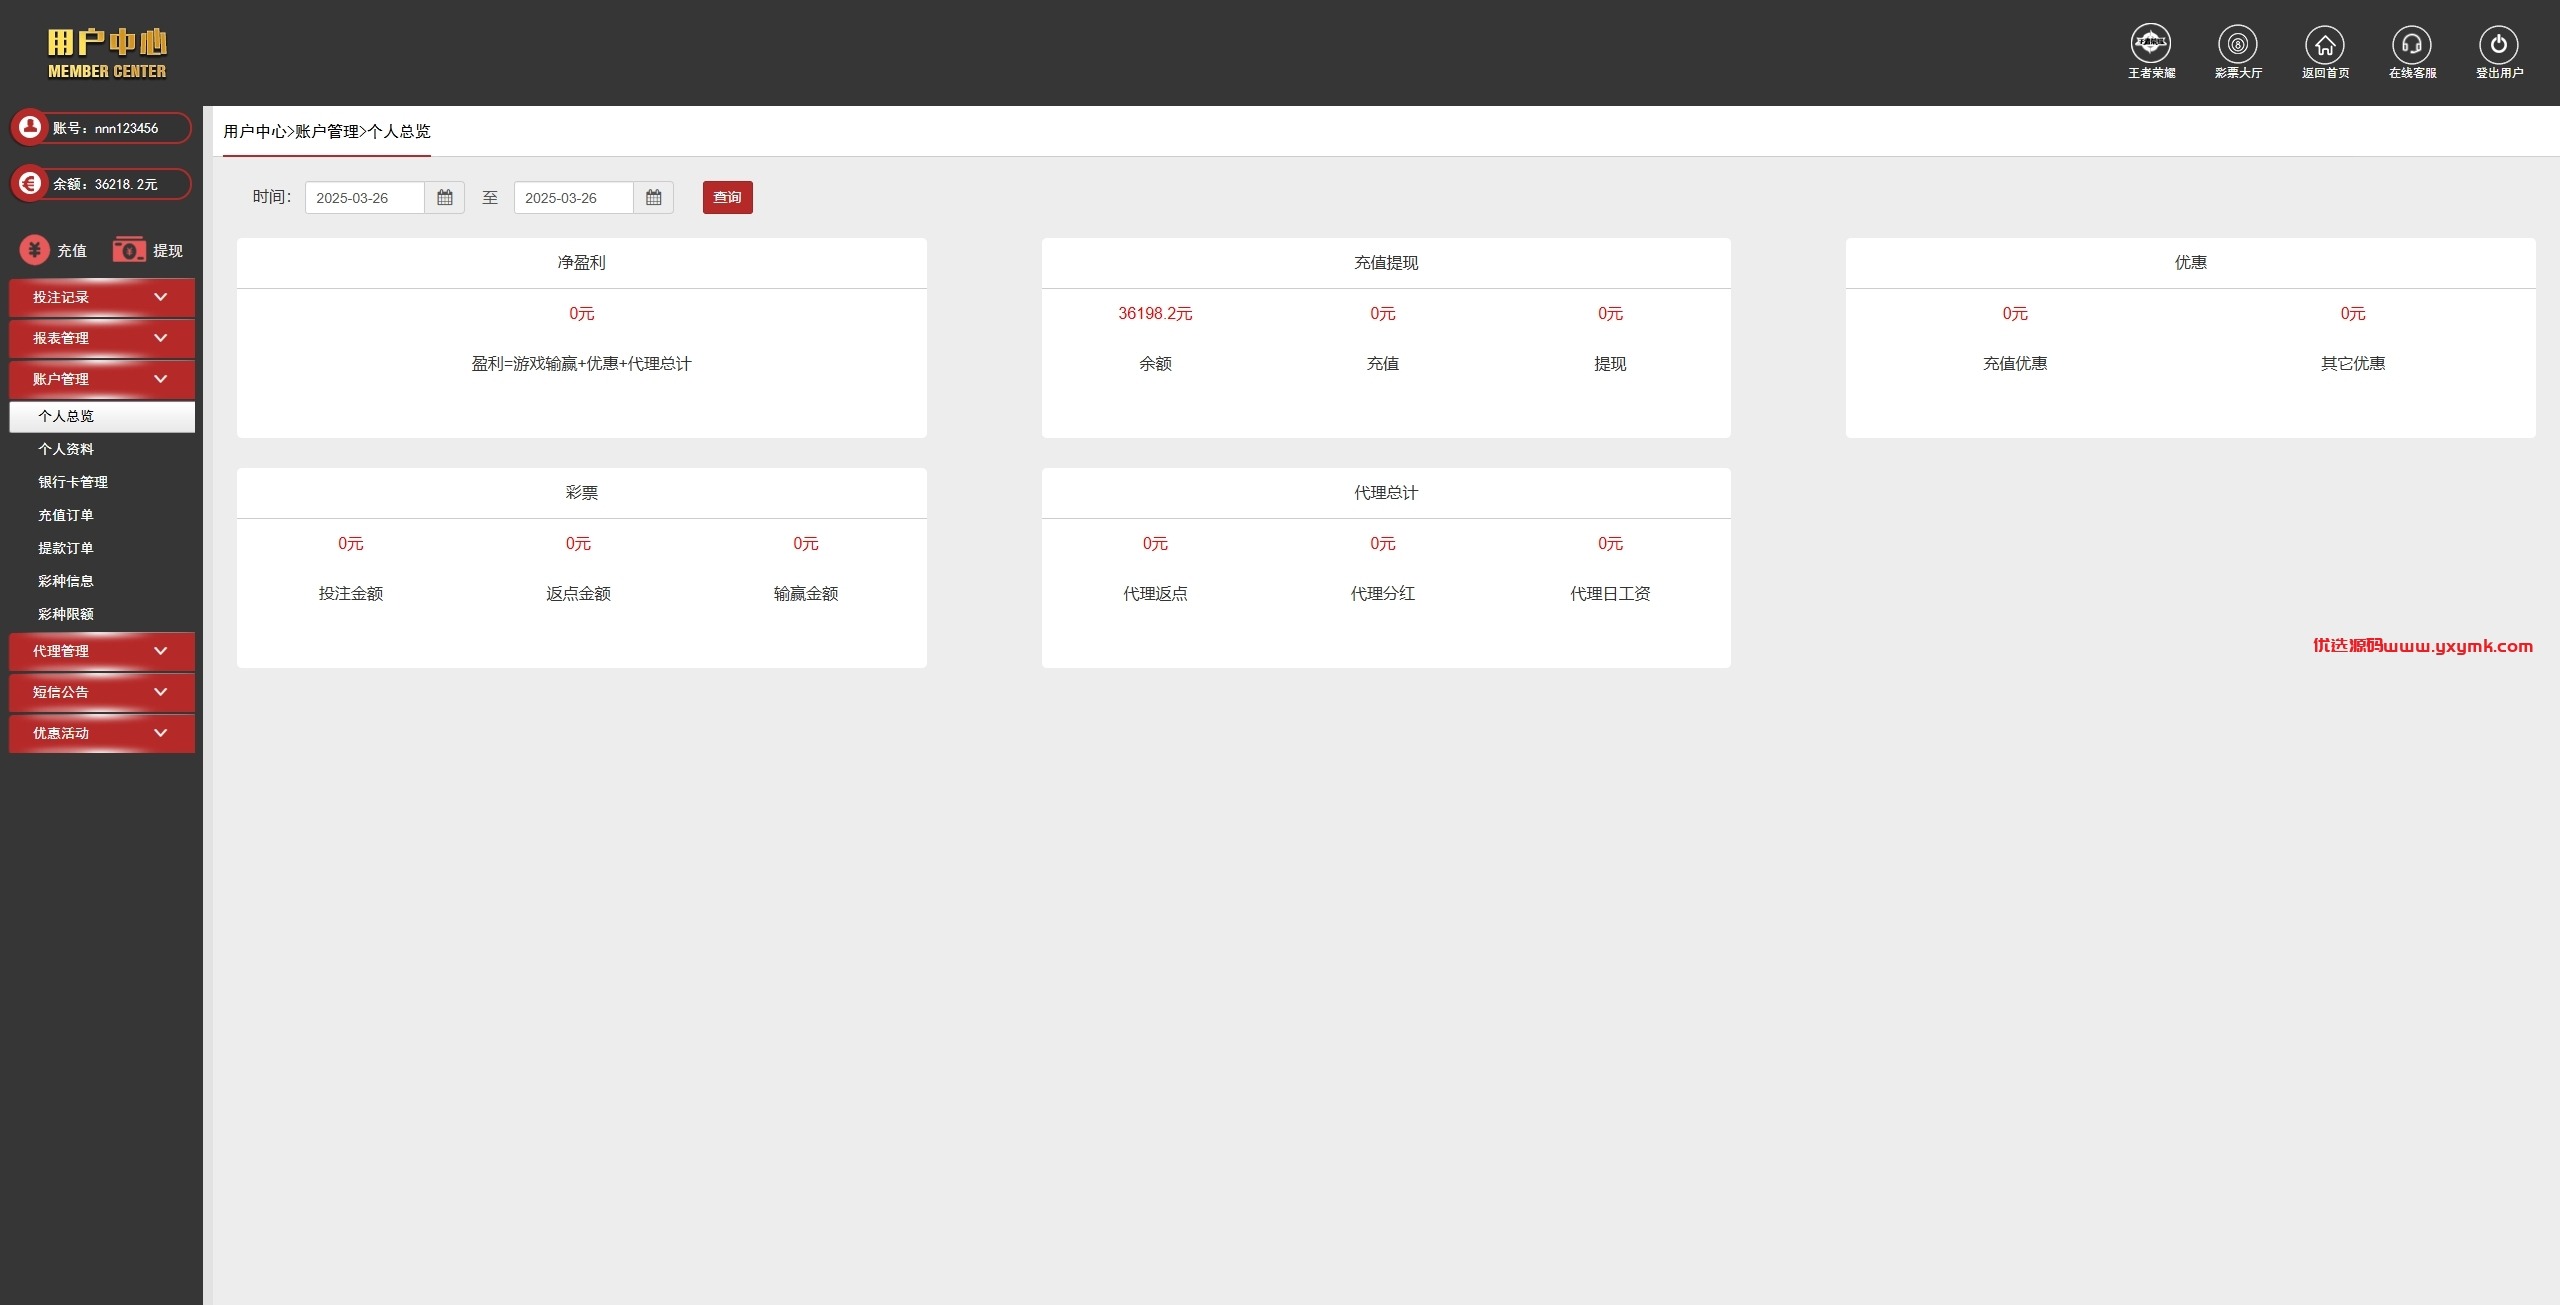The image size is (2560, 1305).
Task: Collapse the 账户管理 menu section
Action: 102,379
